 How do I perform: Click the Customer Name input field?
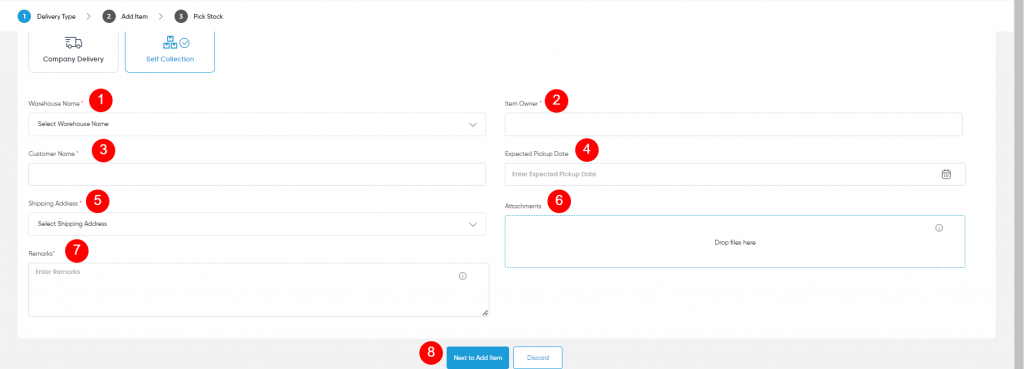(x=257, y=174)
